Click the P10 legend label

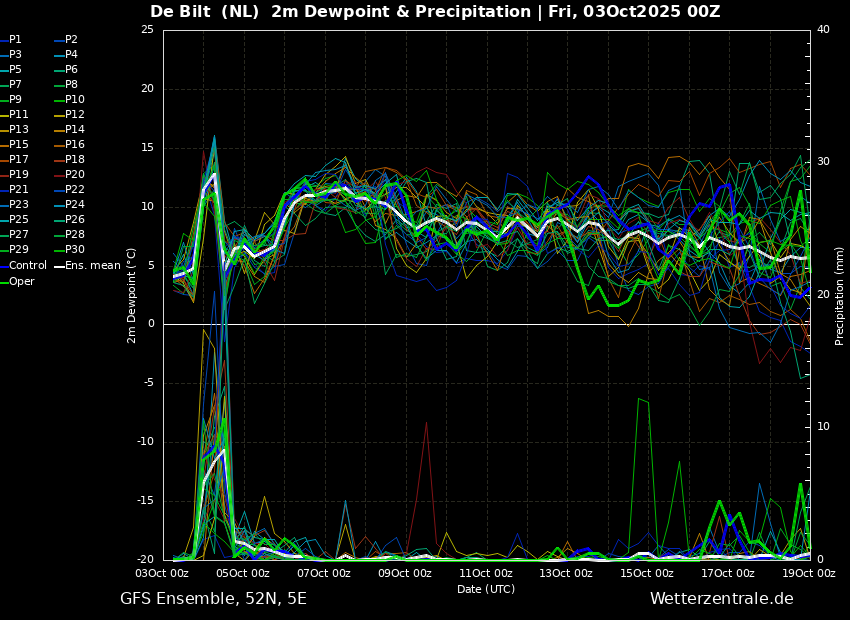[x=70, y=99]
